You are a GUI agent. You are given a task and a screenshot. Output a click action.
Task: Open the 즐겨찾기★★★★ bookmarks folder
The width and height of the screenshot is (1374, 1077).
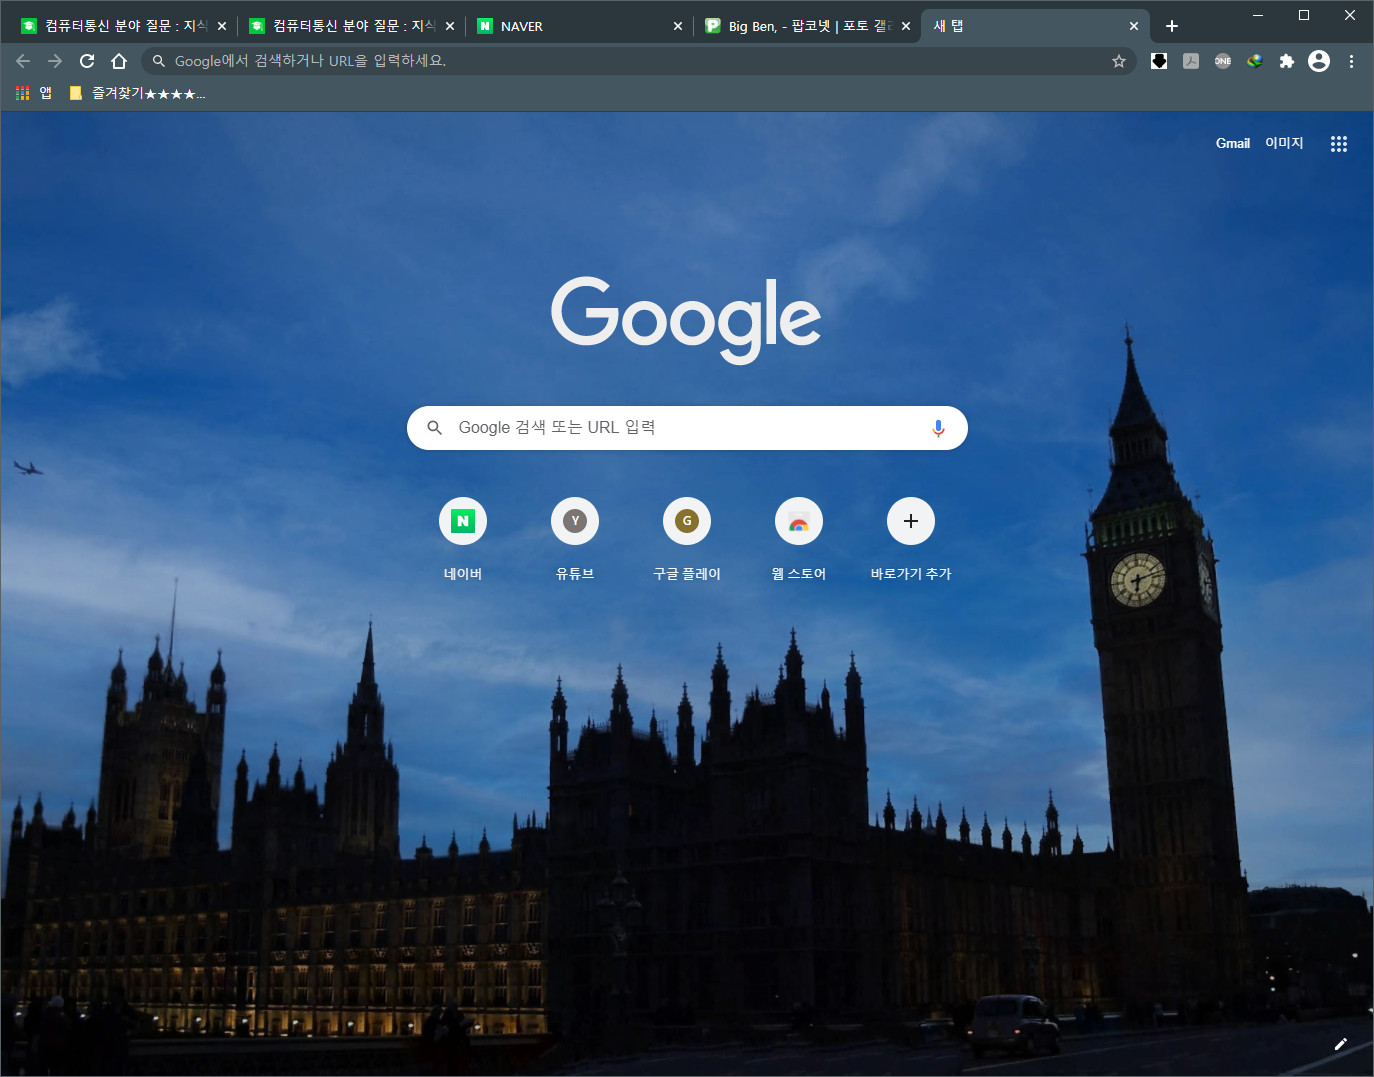(x=137, y=93)
